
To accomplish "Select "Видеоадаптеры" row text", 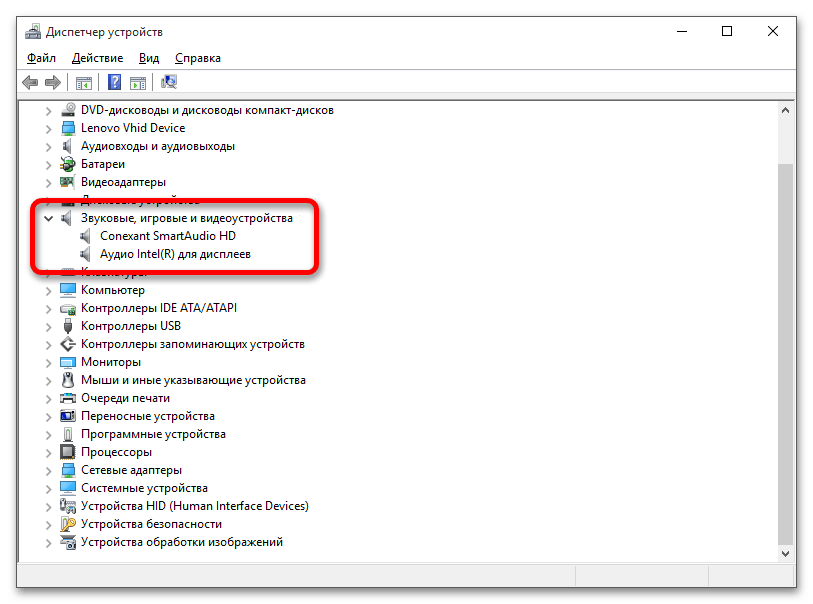I will tap(123, 182).
